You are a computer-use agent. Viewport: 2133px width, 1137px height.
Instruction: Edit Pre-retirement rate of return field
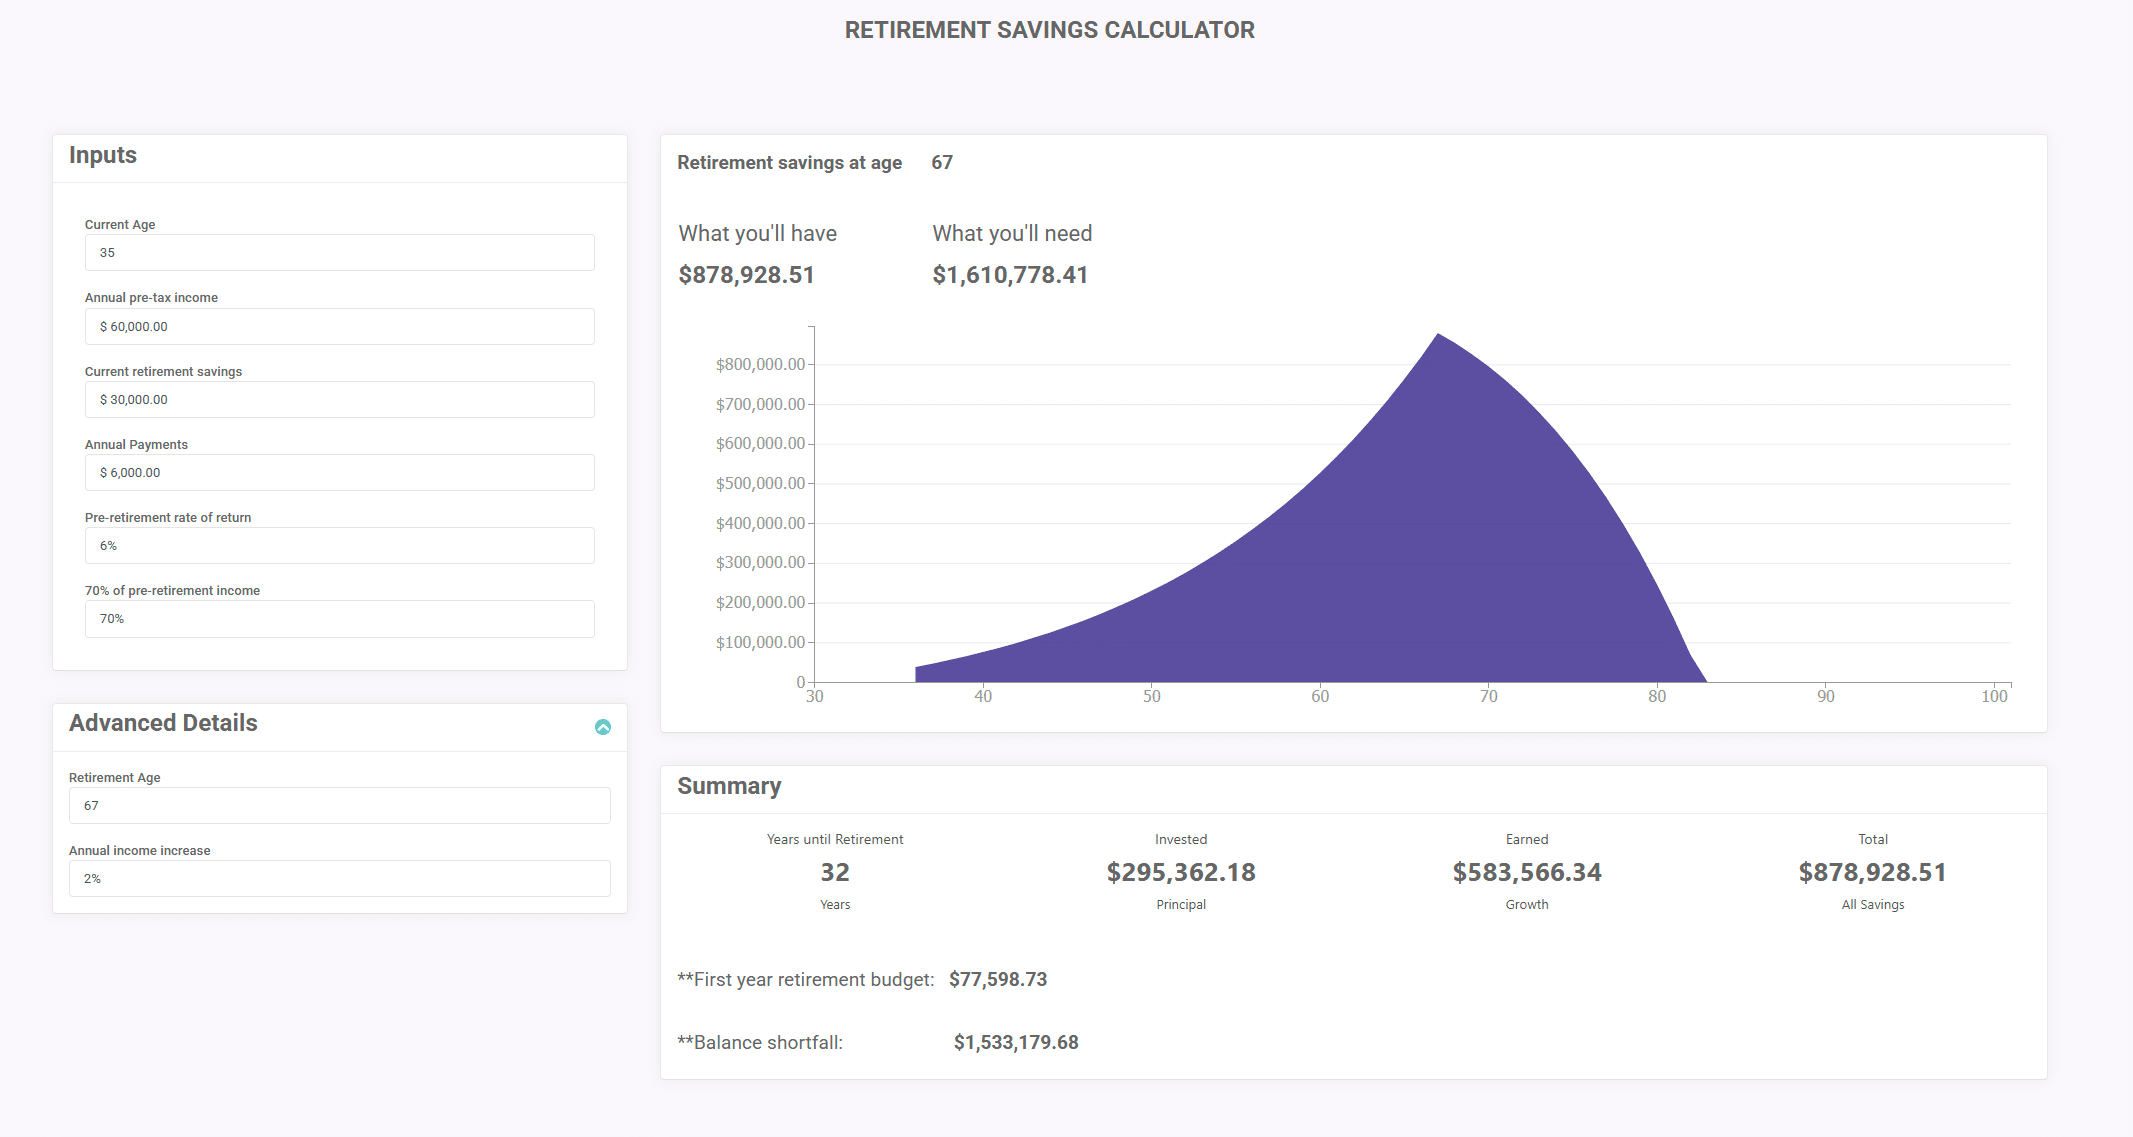click(x=339, y=546)
